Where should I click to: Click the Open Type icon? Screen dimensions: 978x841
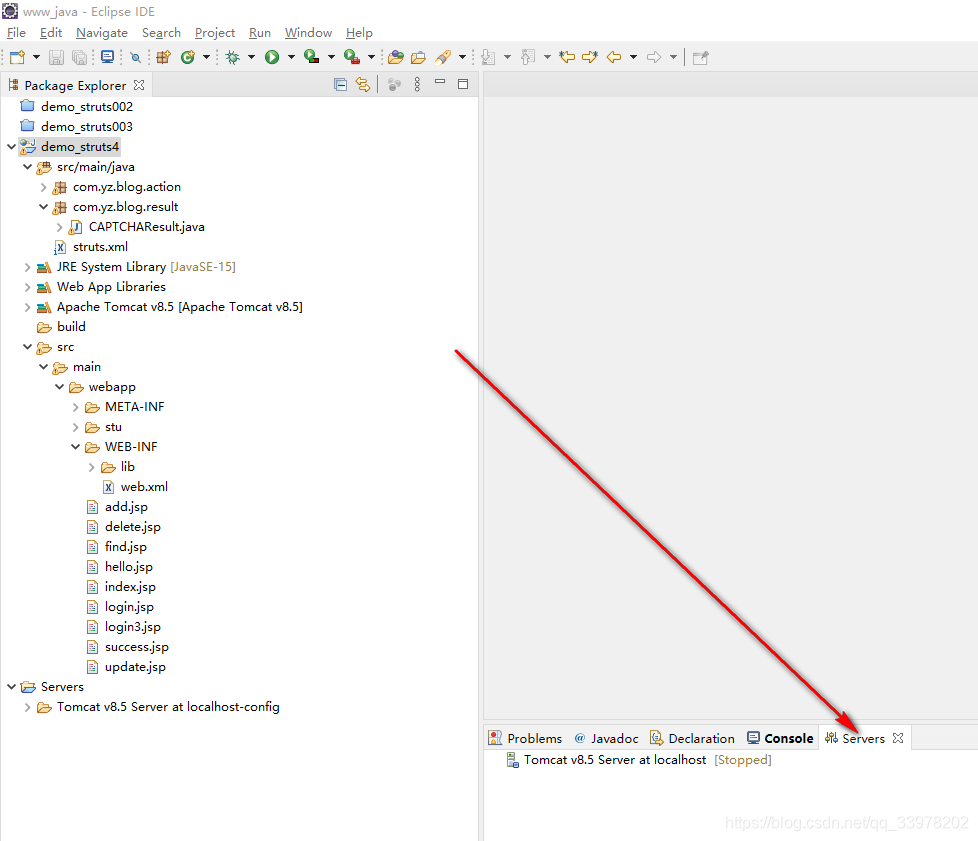[x=395, y=57]
